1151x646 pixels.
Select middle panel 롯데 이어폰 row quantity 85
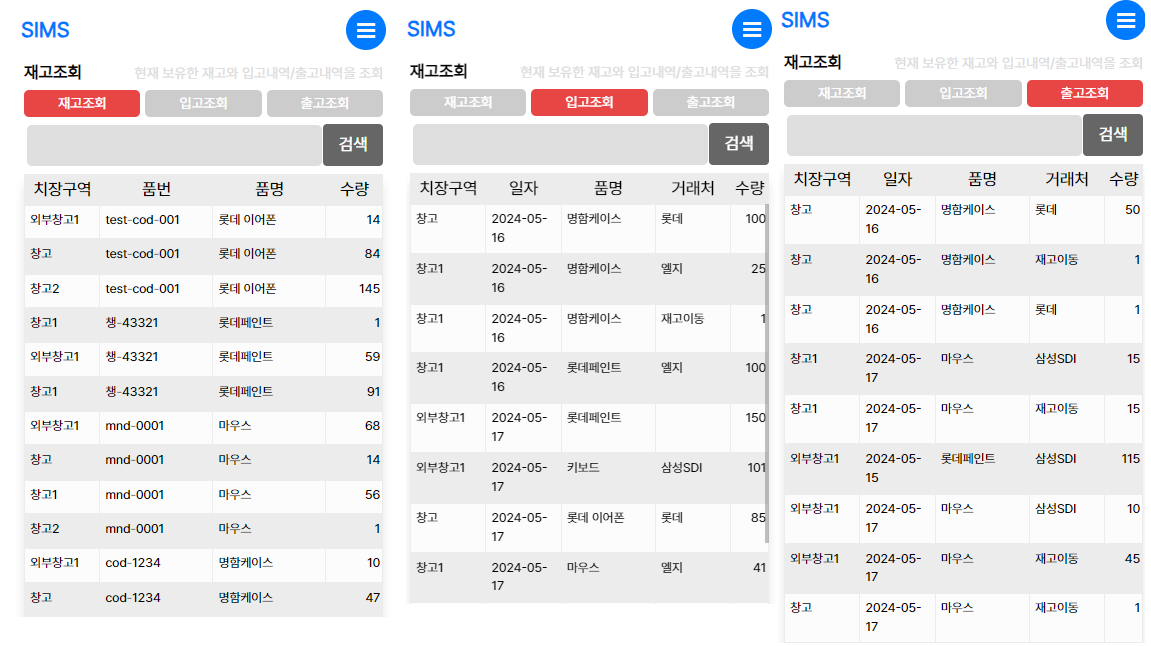pyautogui.click(x=589, y=527)
